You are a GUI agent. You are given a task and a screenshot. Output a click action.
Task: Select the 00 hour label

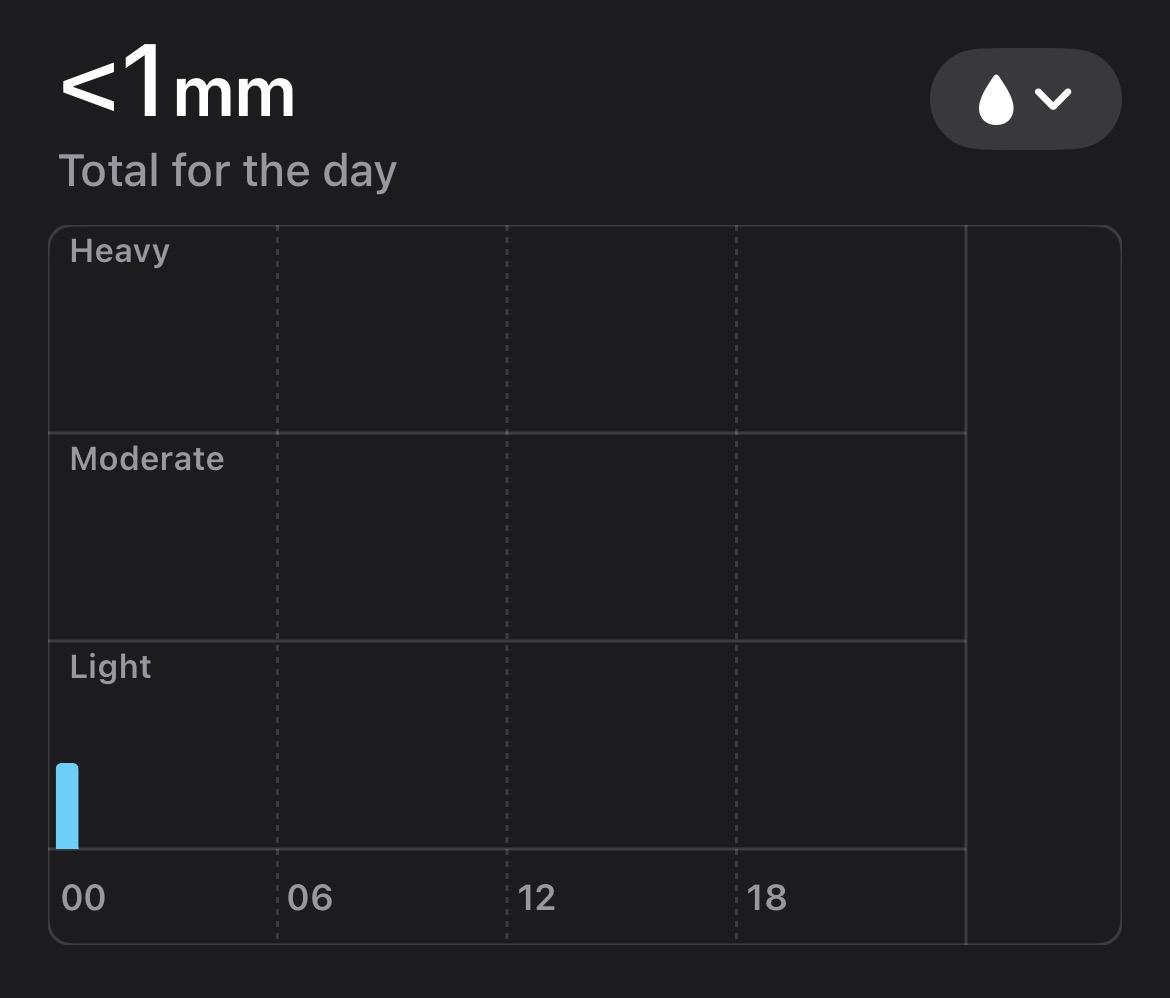coord(83,898)
